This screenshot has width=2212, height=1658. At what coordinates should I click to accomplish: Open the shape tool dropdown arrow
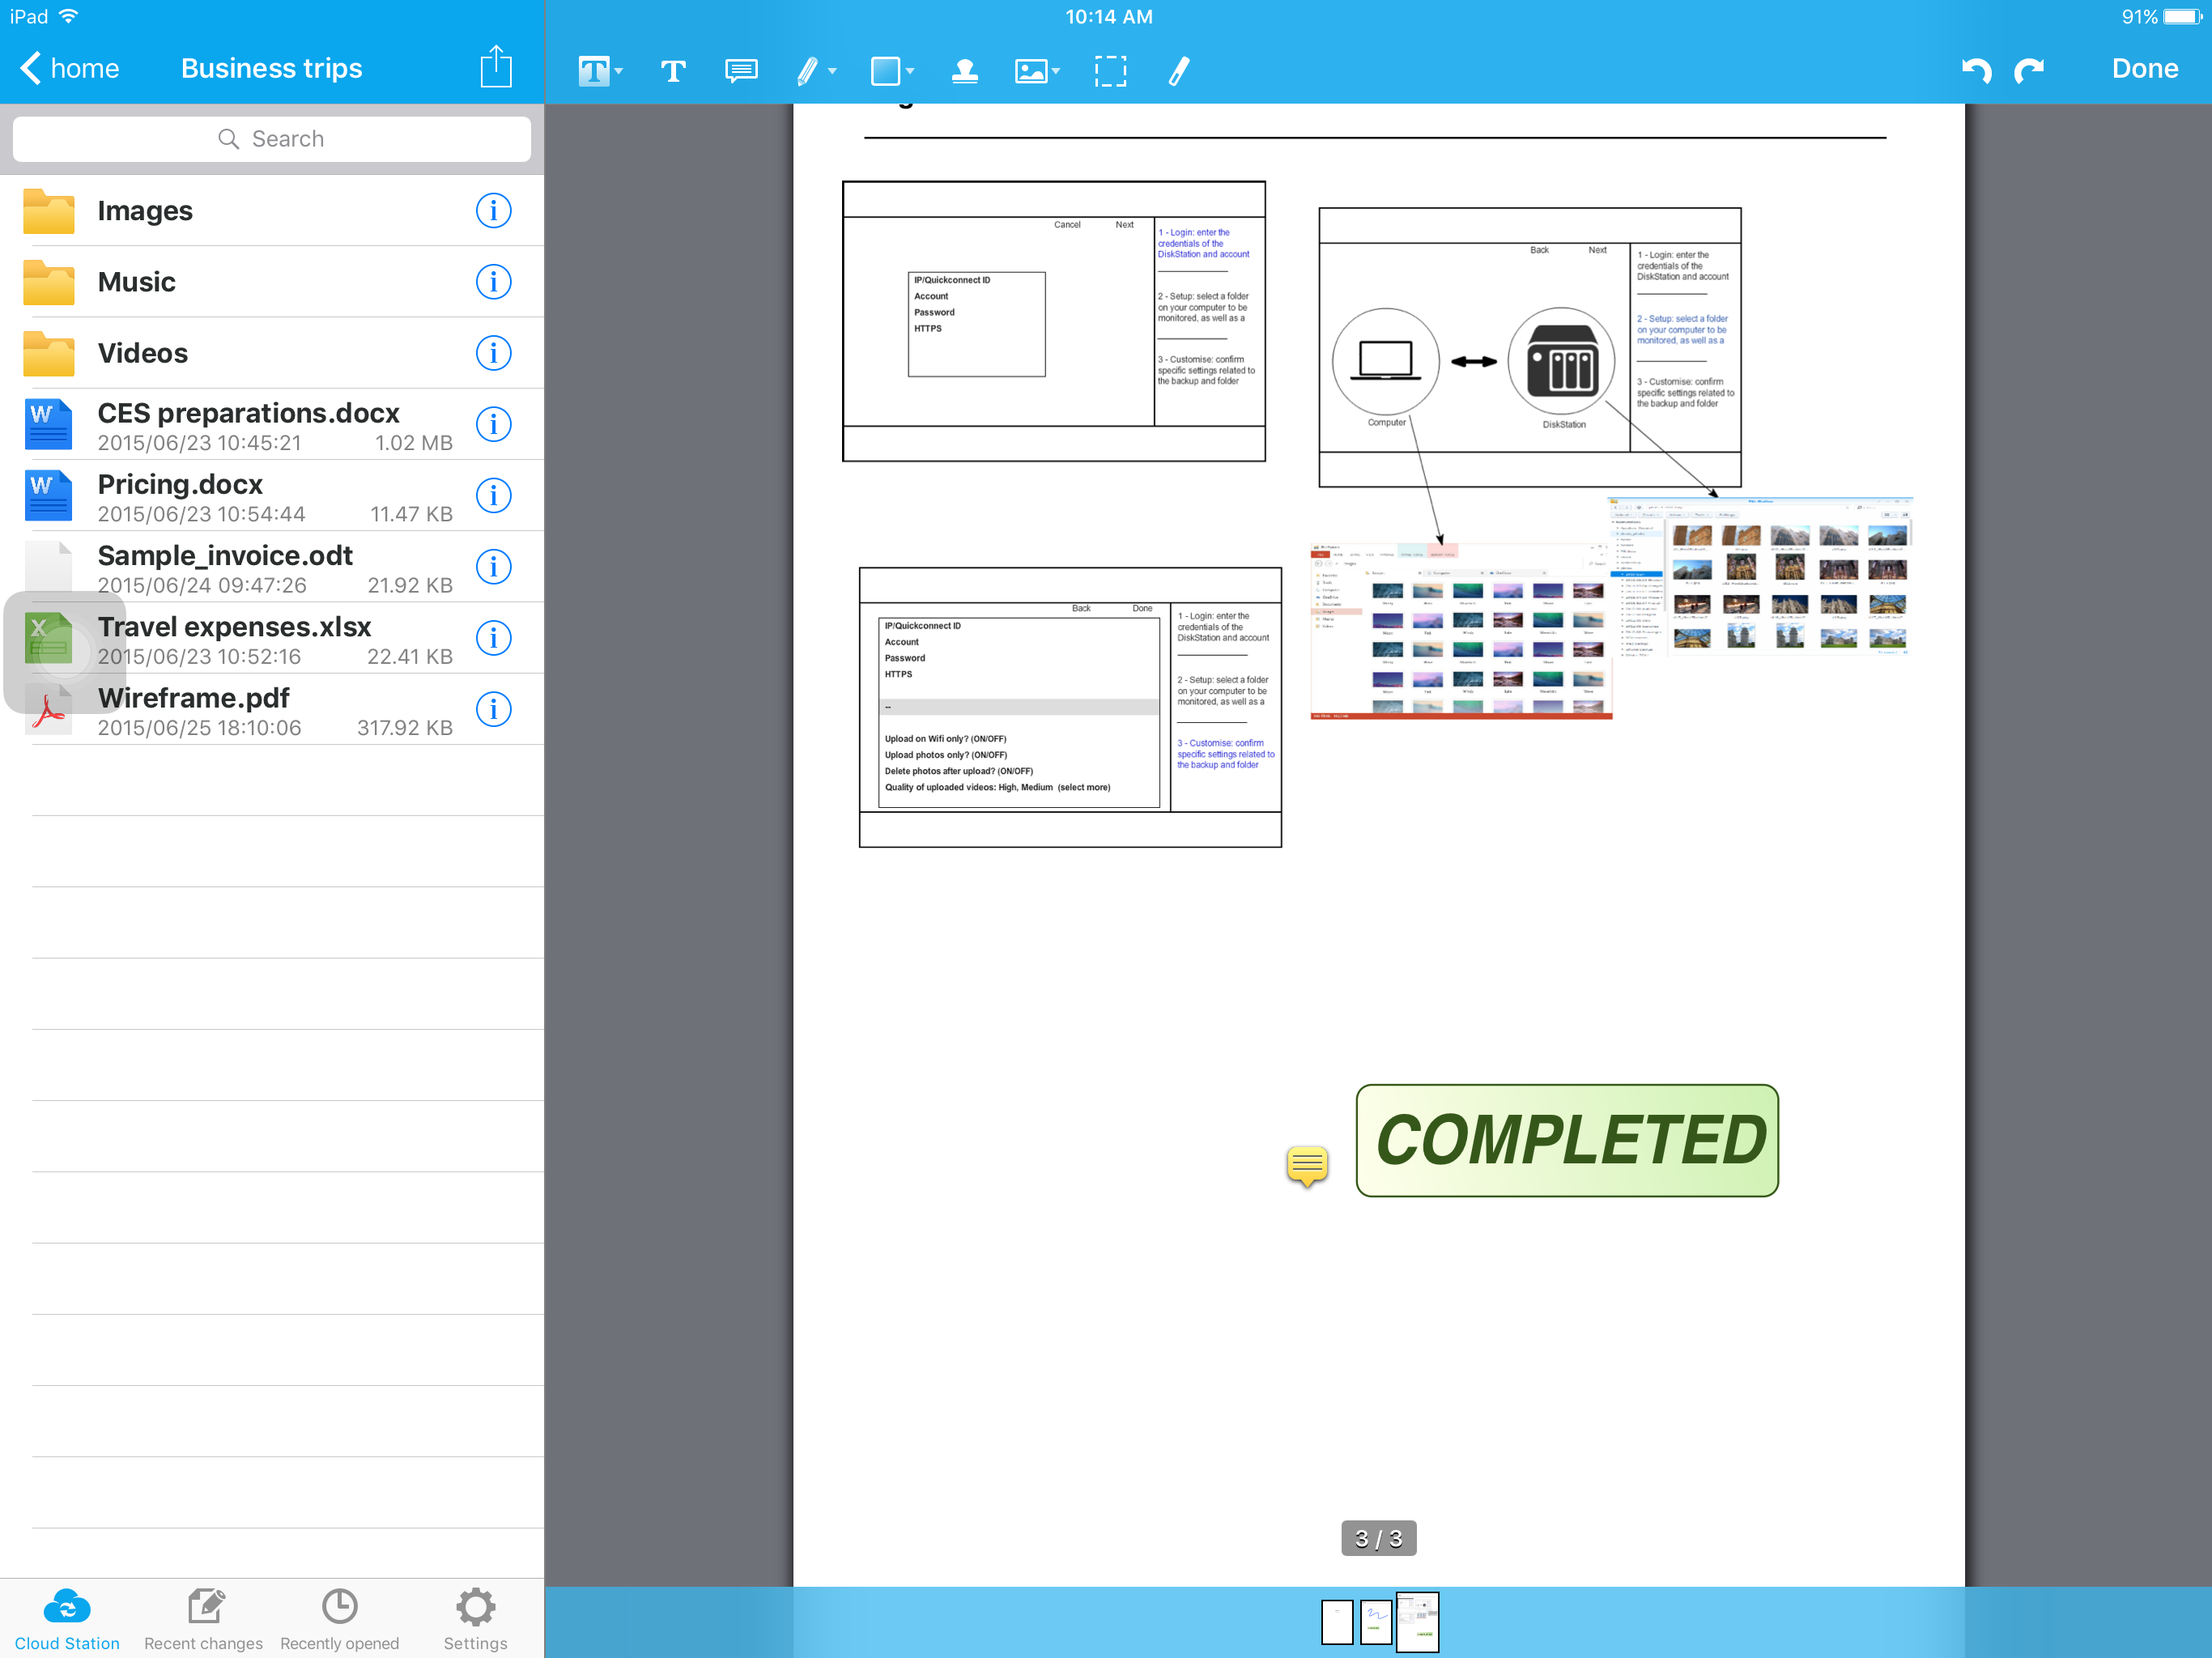[x=910, y=71]
